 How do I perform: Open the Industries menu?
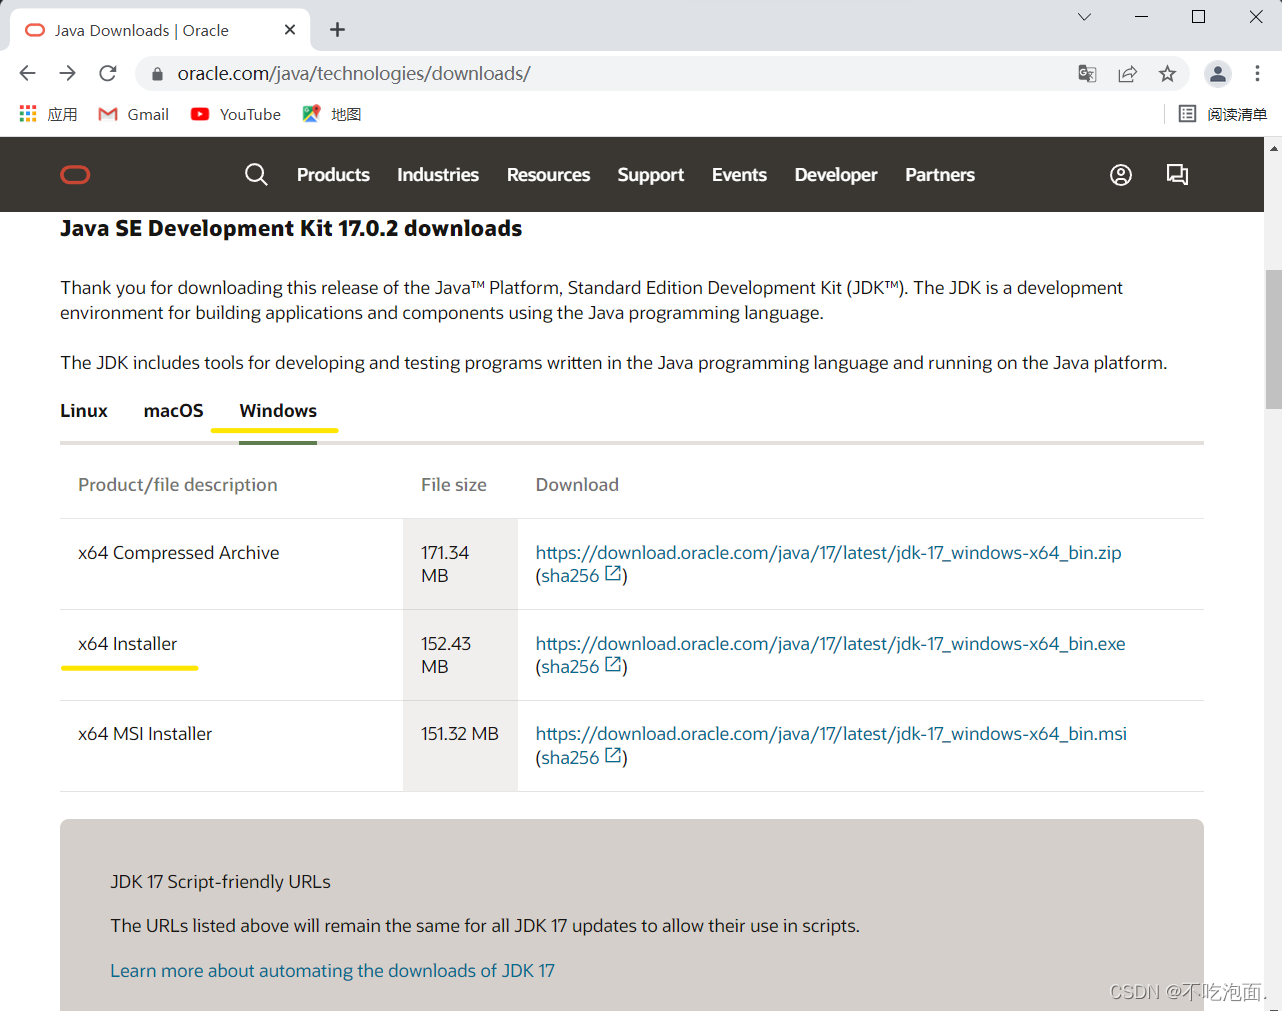coord(438,175)
